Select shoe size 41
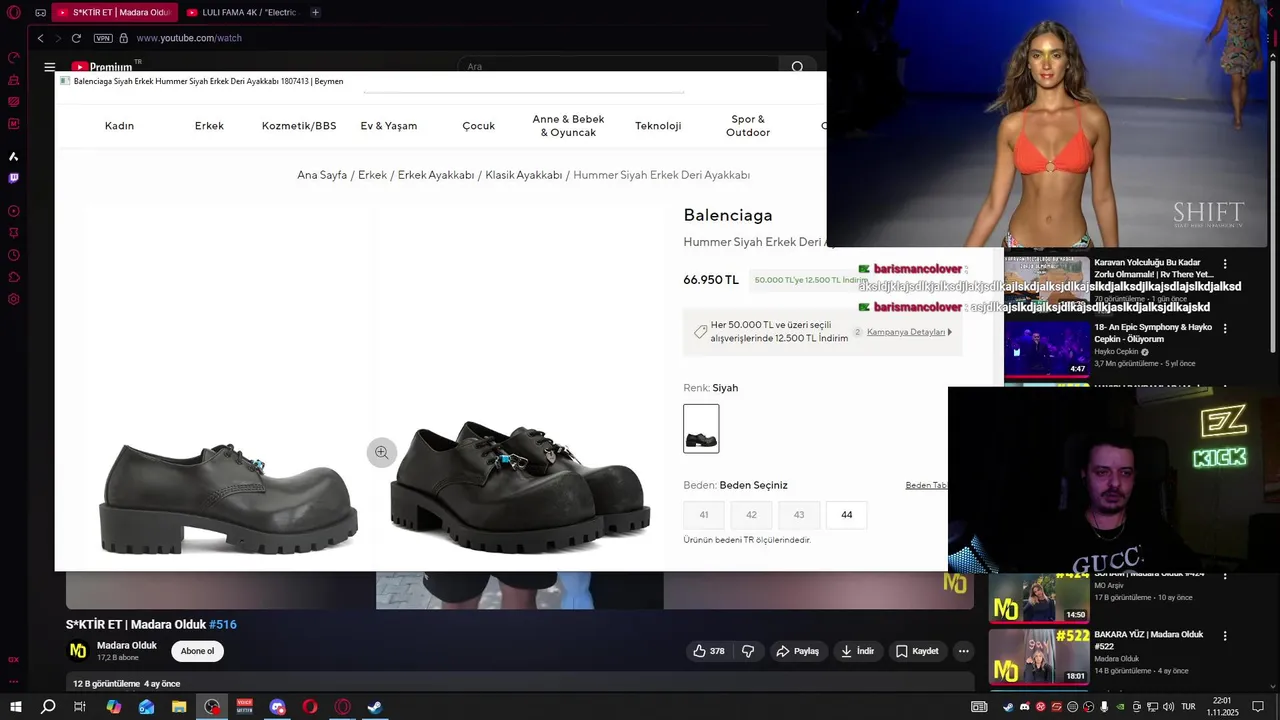This screenshot has height=720, width=1280. click(704, 515)
